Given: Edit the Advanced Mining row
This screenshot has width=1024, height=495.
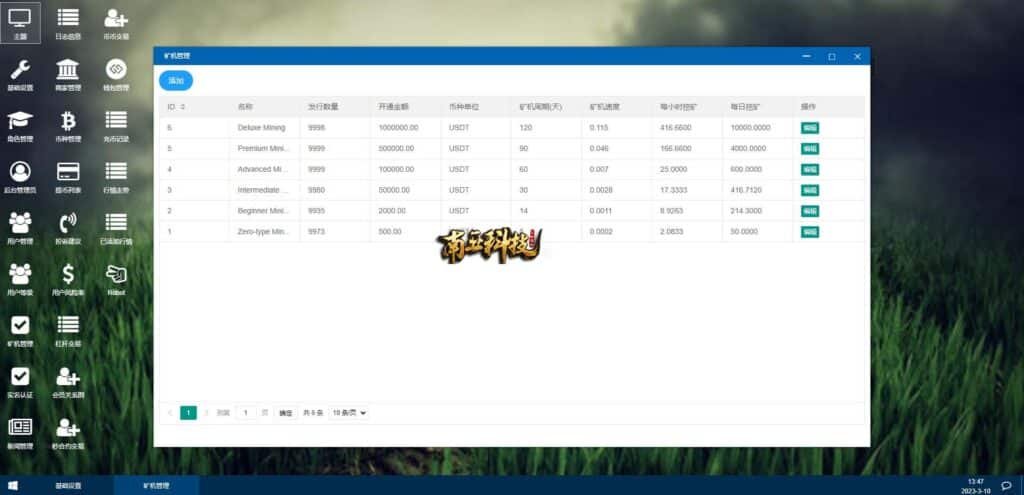Looking at the screenshot, I should 809,169.
